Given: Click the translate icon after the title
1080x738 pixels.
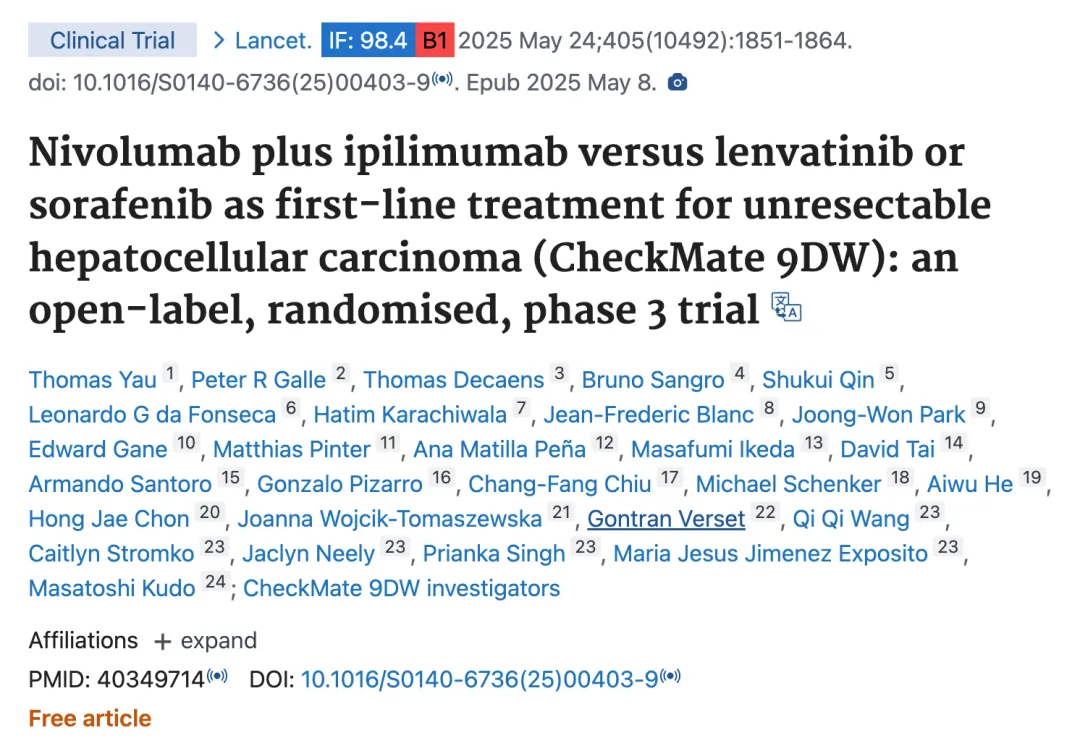Looking at the screenshot, I should (786, 307).
